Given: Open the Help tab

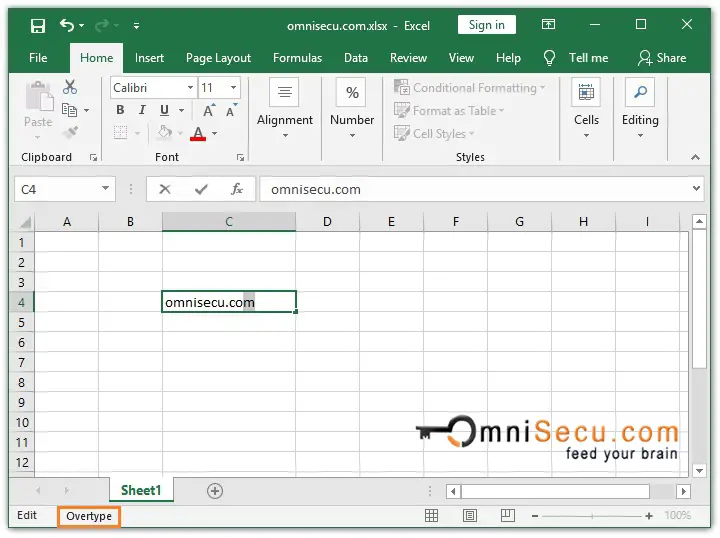Looking at the screenshot, I should 508,58.
